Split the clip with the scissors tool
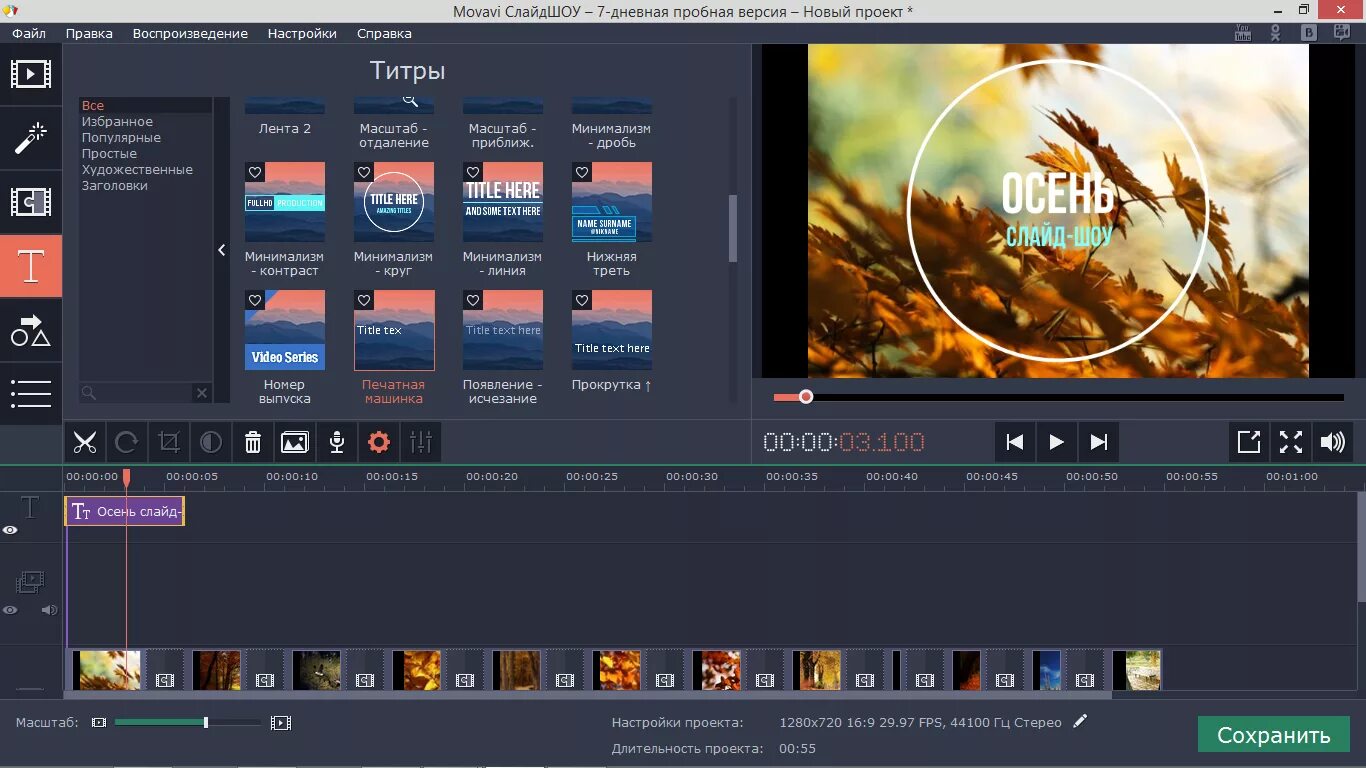This screenshot has width=1366, height=768. point(84,442)
